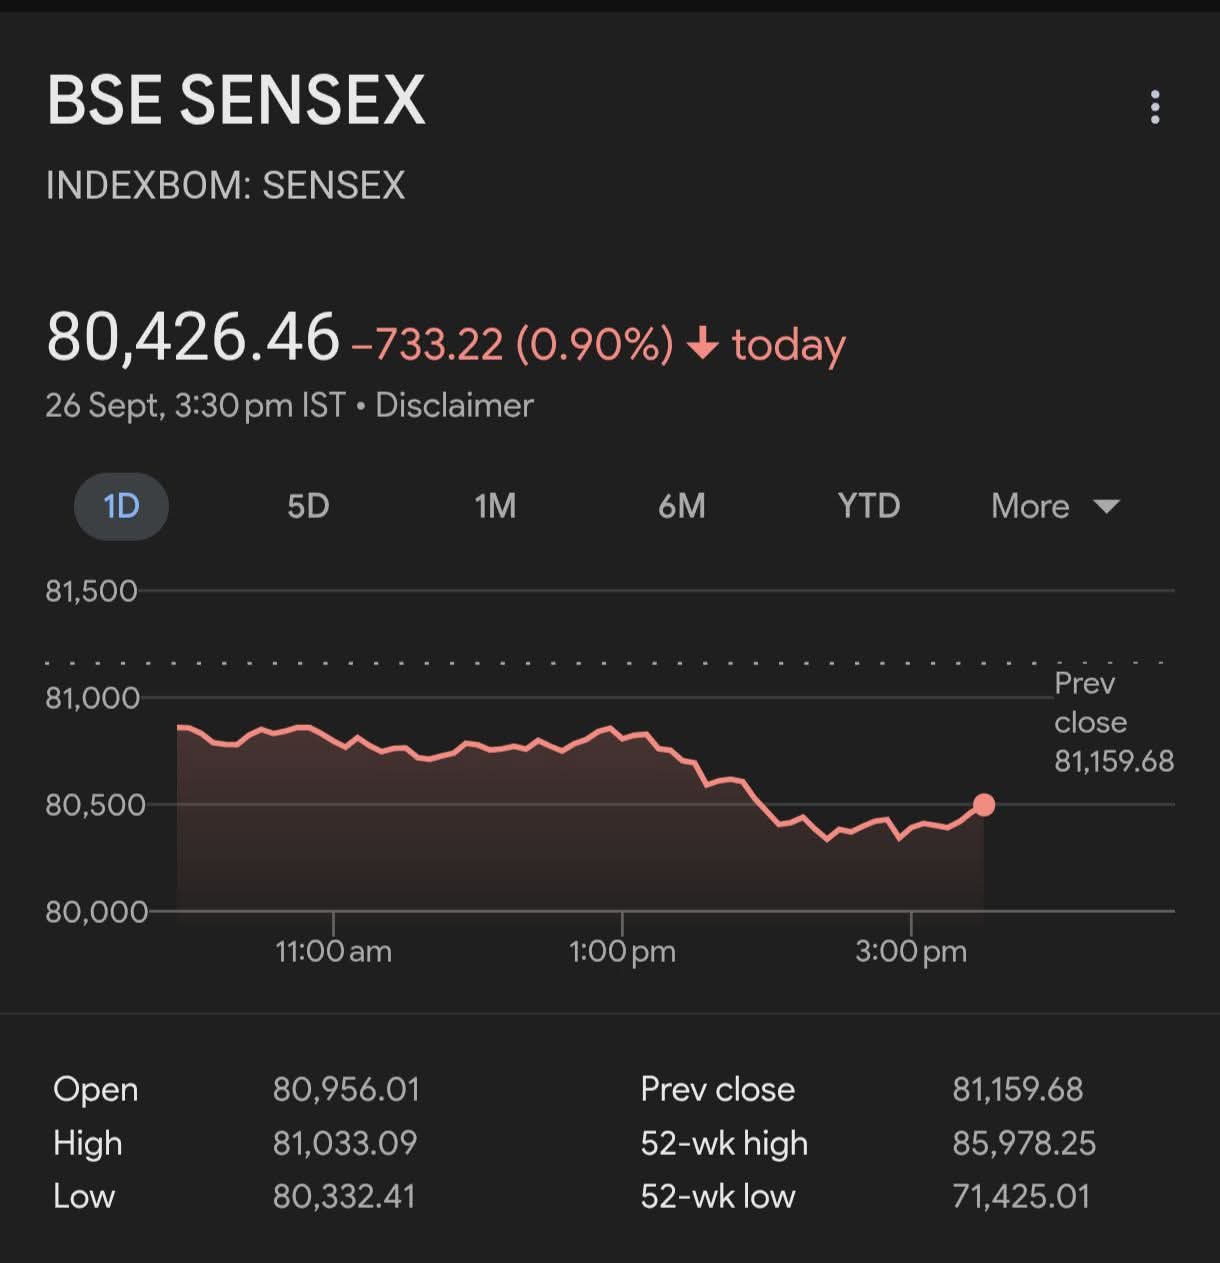The image size is (1220, 1263).
Task: Select the 1D time range tab
Action: click(121, 506)
